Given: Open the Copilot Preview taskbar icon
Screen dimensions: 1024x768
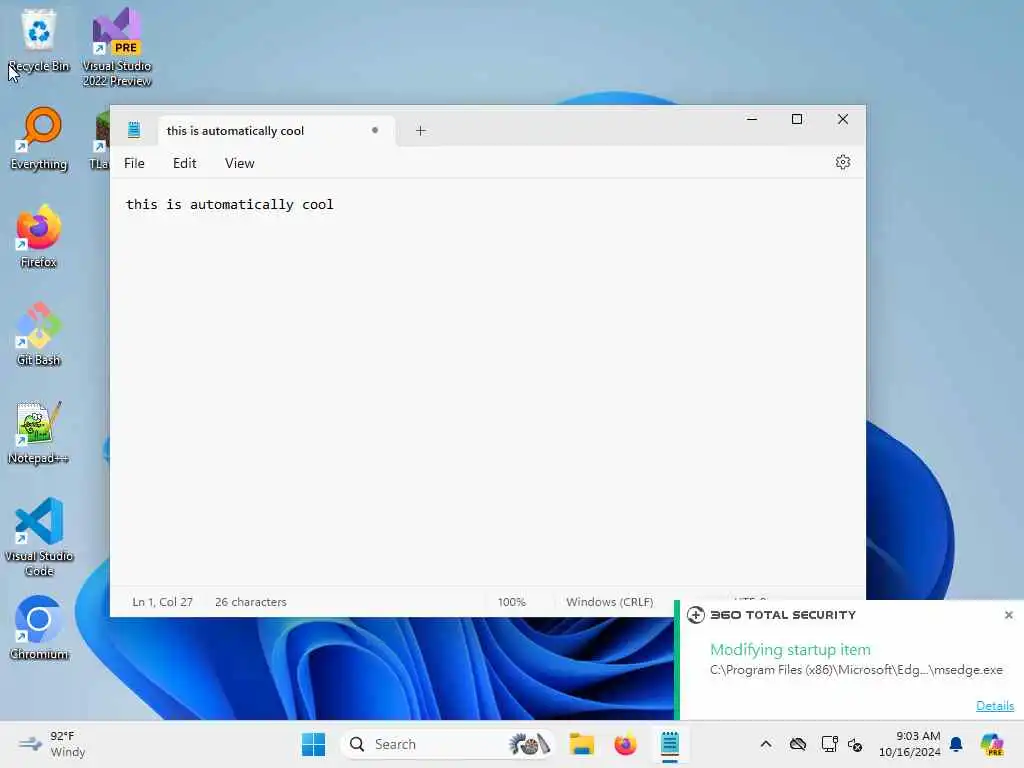Looking at the screenshot, I should [x=992, y=744].
